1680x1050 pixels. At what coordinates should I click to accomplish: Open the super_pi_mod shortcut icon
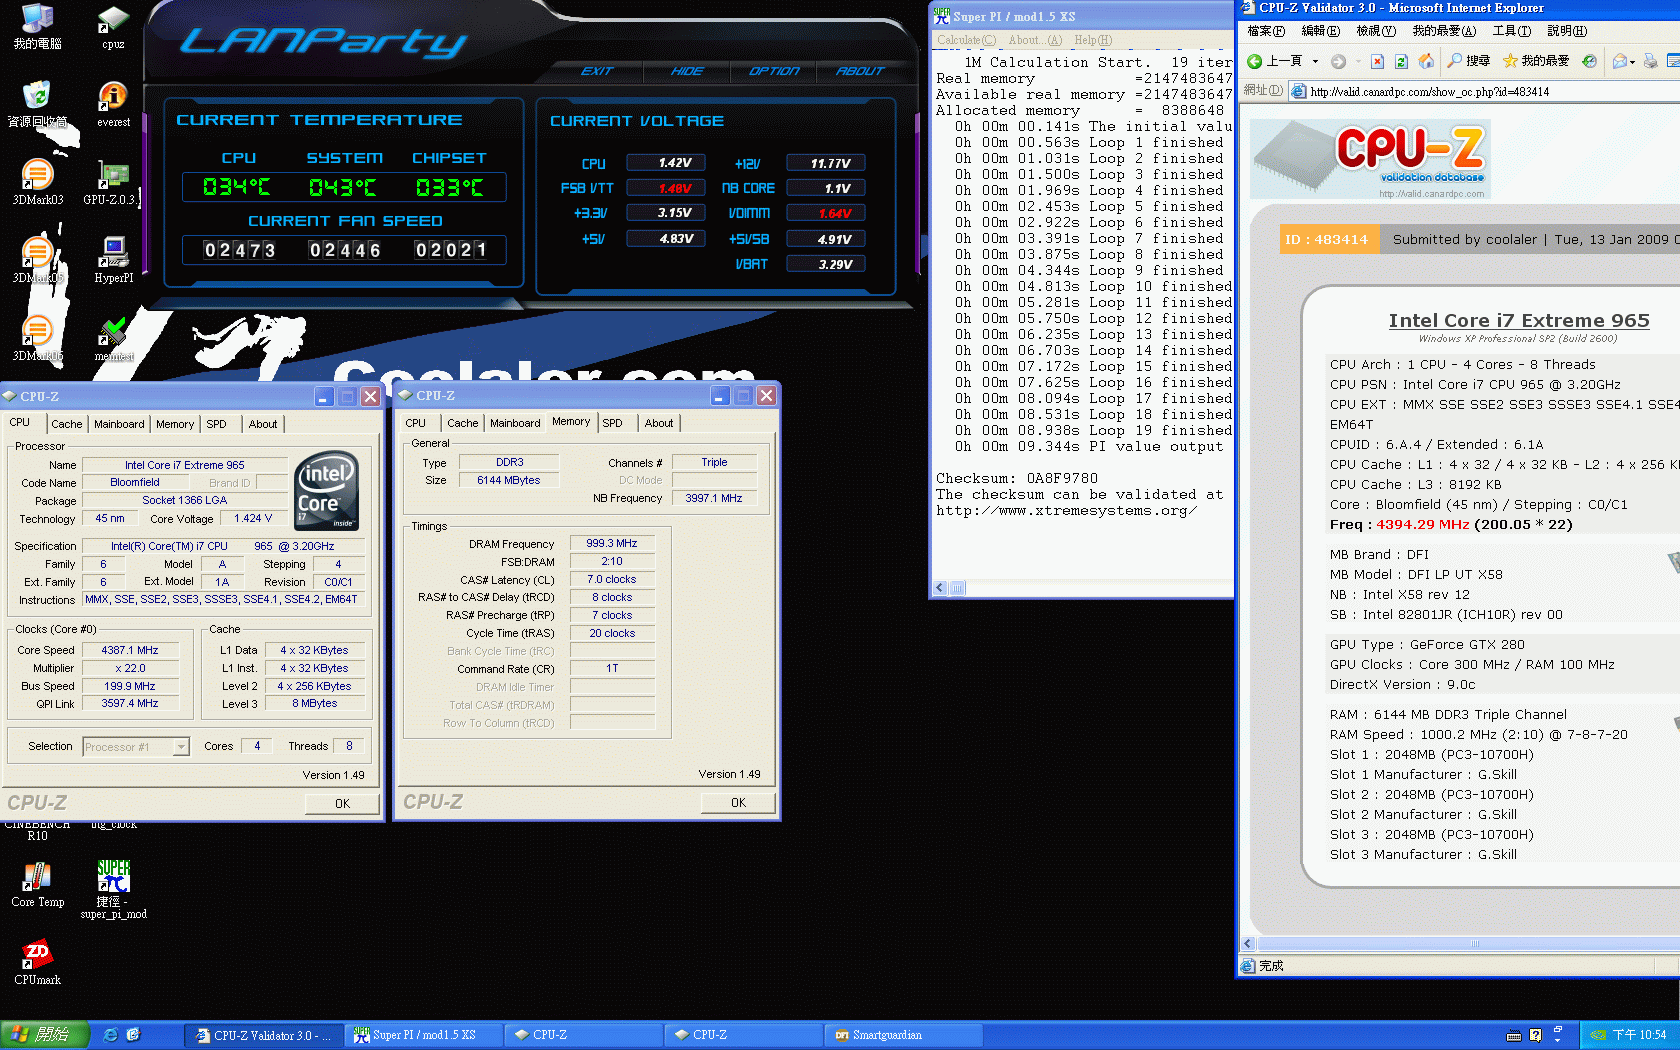(x=113, y=878)
